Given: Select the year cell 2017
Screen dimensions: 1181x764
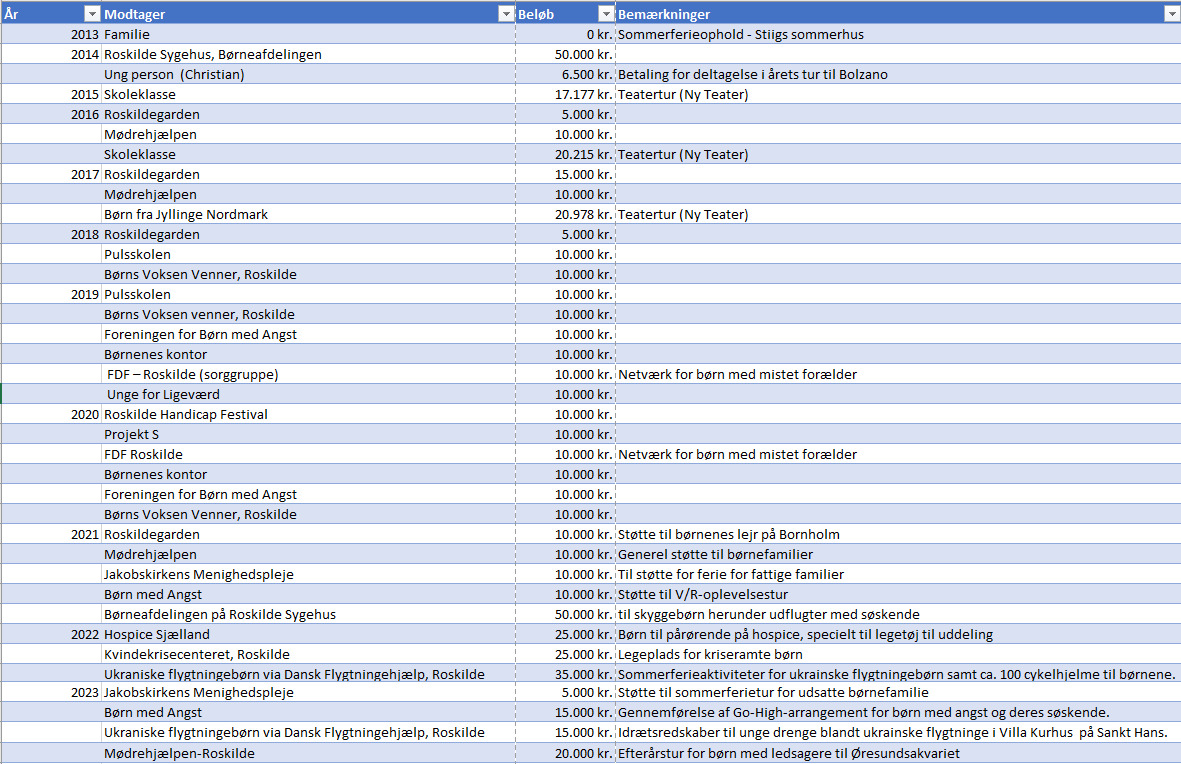Looking at the screenshot, I should click(51, 174).
